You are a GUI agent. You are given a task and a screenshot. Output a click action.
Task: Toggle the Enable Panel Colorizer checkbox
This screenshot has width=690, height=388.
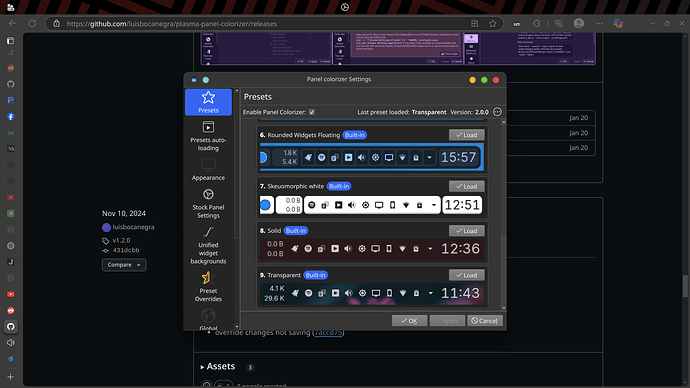tap(312, 112)
